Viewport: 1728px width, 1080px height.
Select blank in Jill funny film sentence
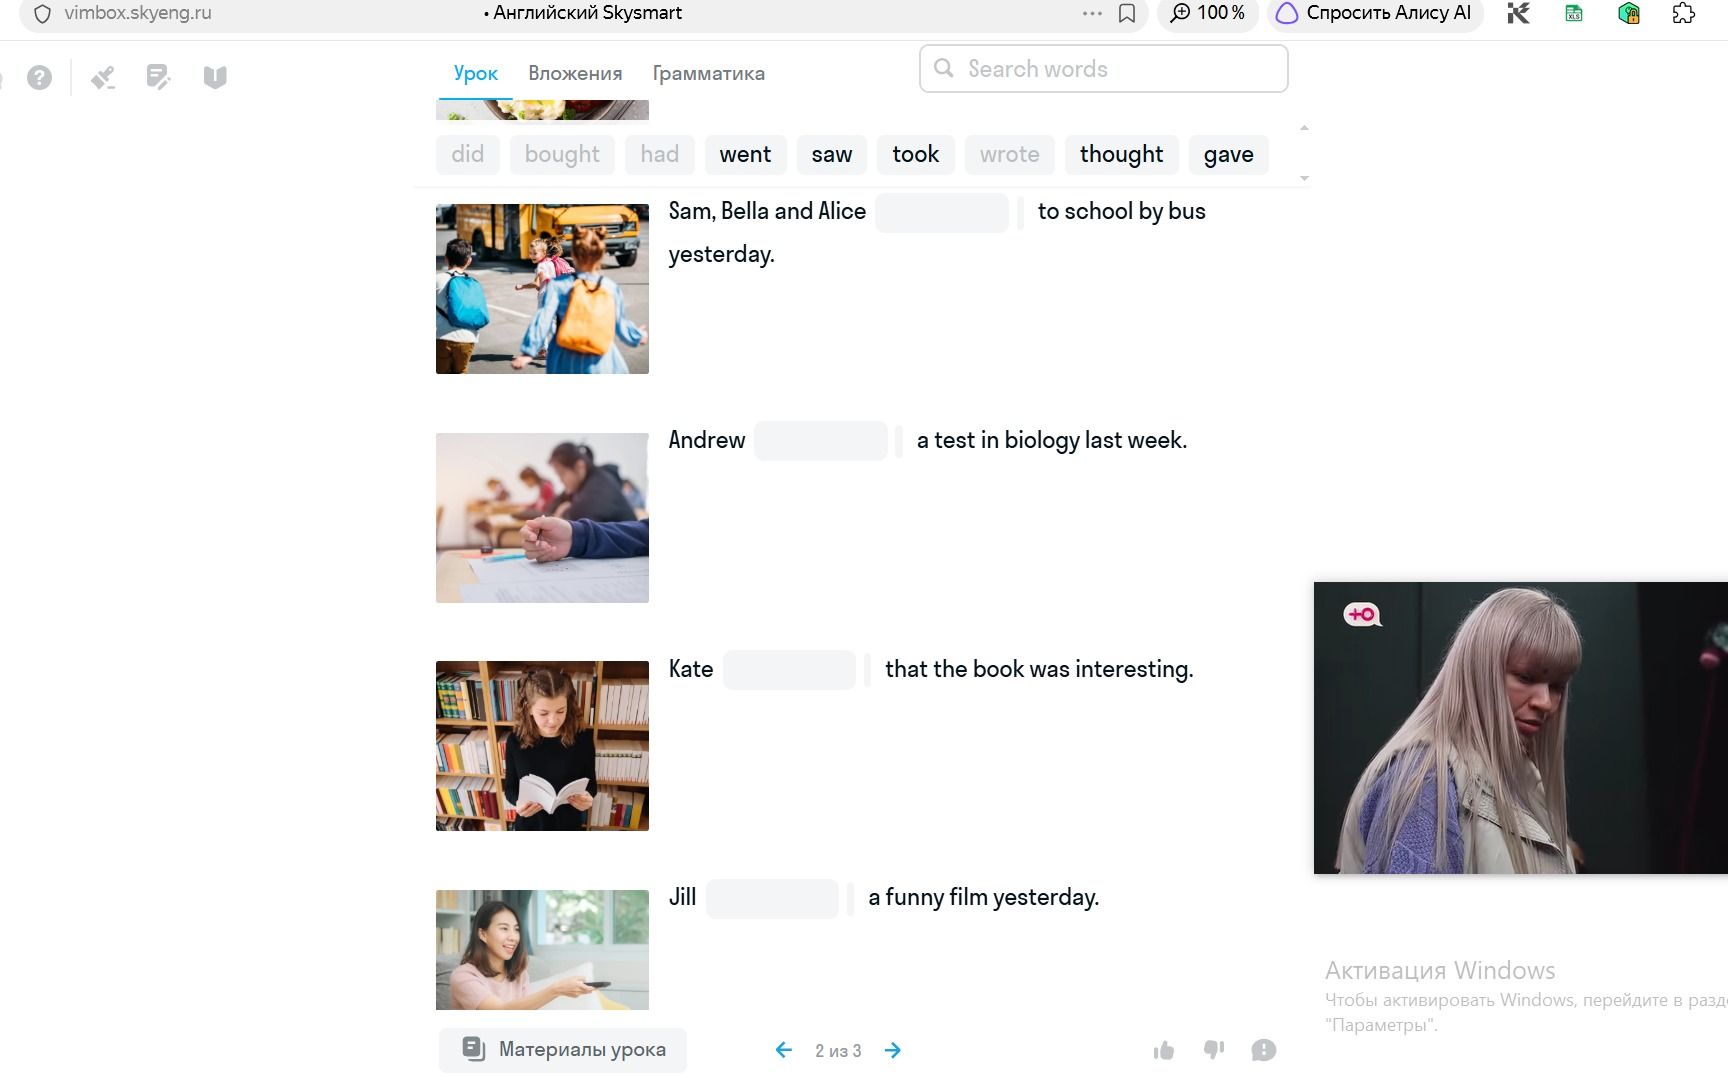point(772,898)
